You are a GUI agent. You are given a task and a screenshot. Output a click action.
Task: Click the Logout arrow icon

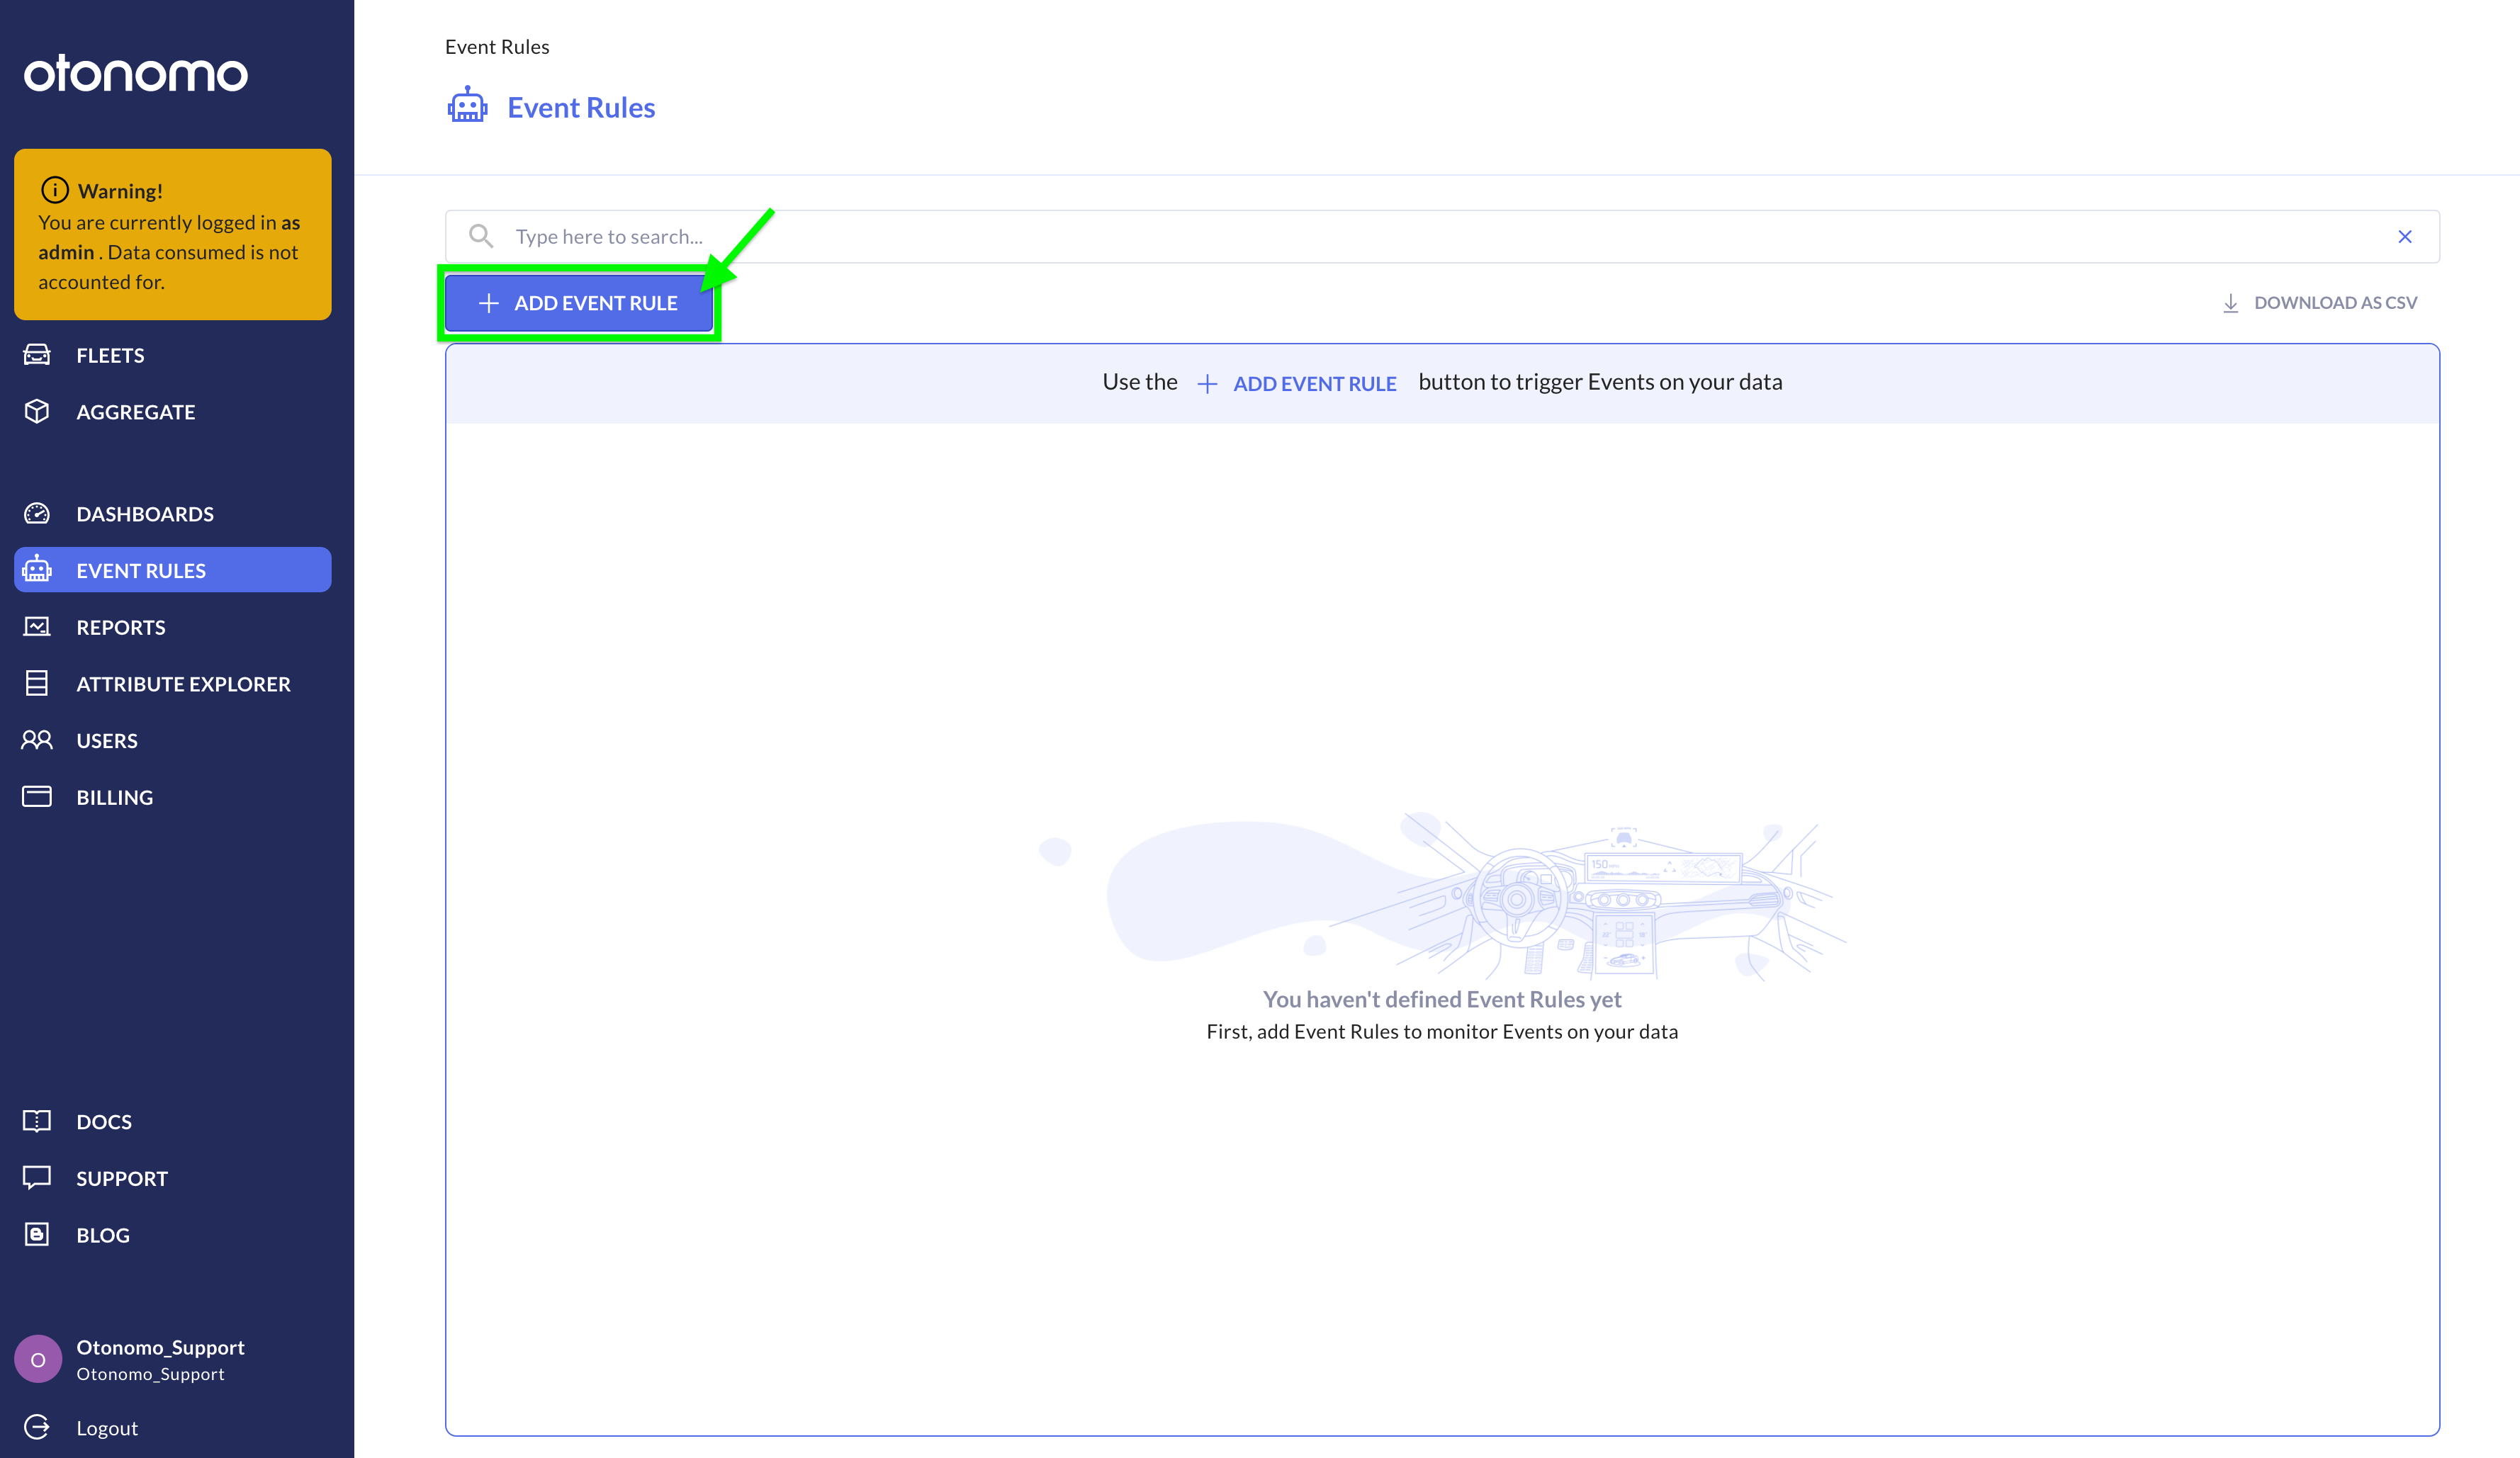(x=37, y=1427)
